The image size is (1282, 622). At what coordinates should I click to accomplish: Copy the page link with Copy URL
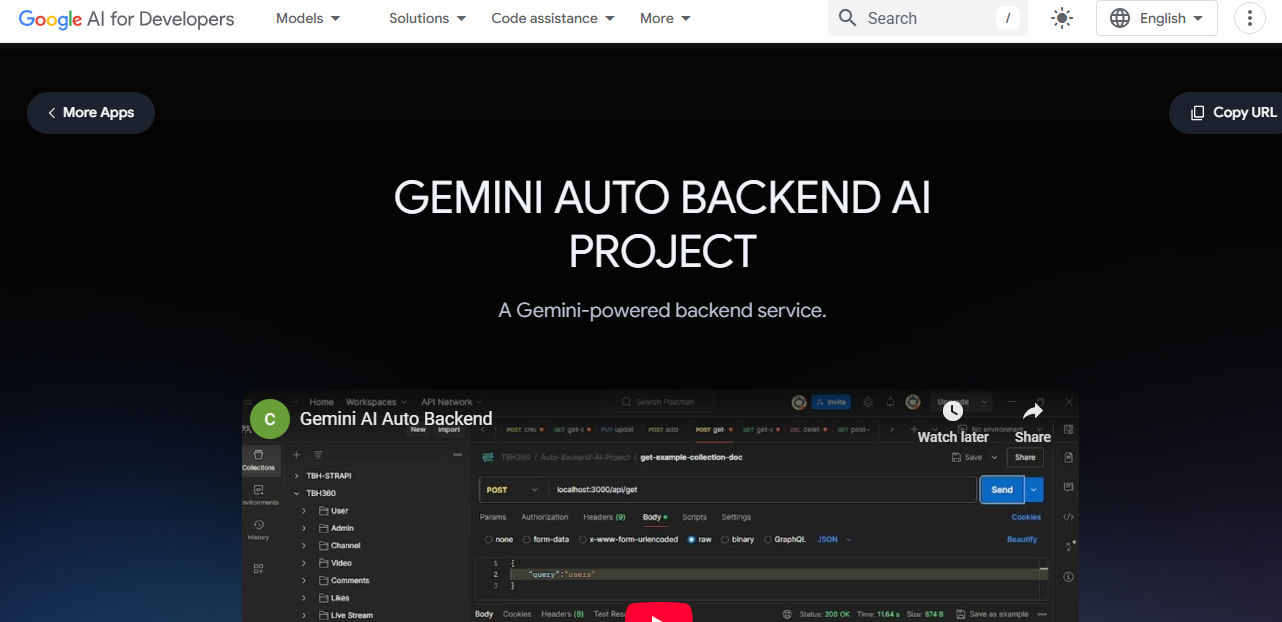tap(1226, 113)
